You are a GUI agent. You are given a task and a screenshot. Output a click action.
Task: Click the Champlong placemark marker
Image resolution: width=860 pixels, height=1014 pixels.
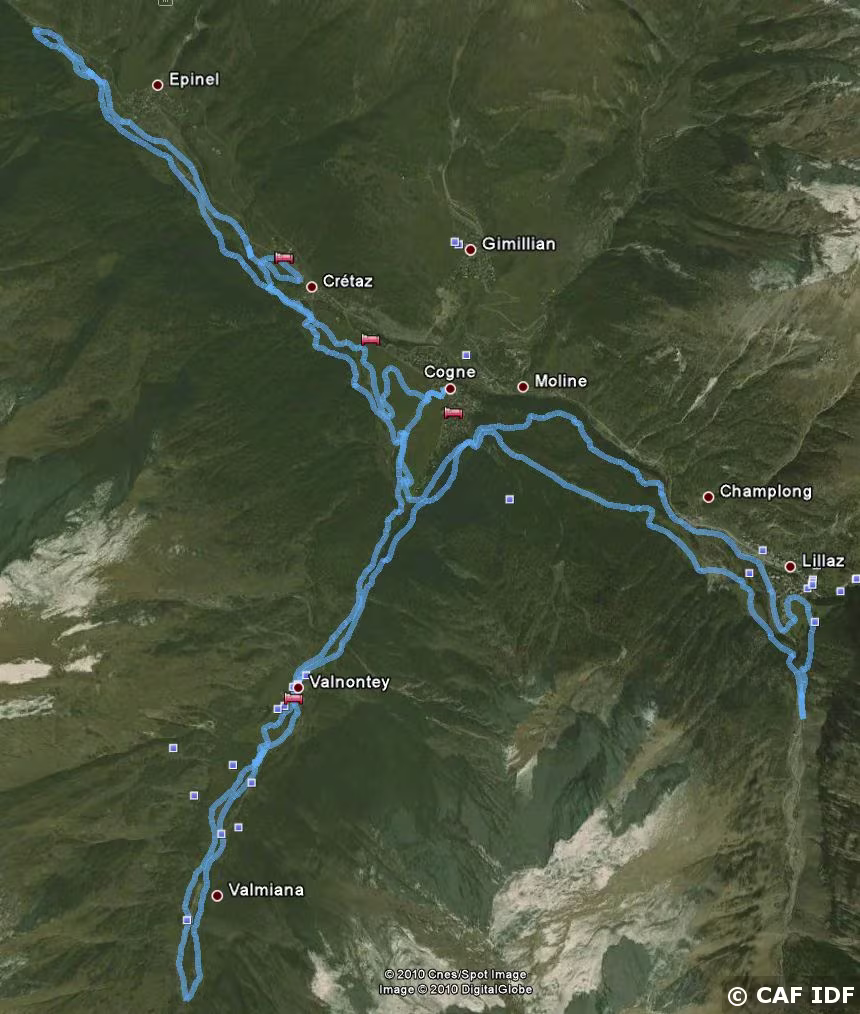tap(709, 497)
